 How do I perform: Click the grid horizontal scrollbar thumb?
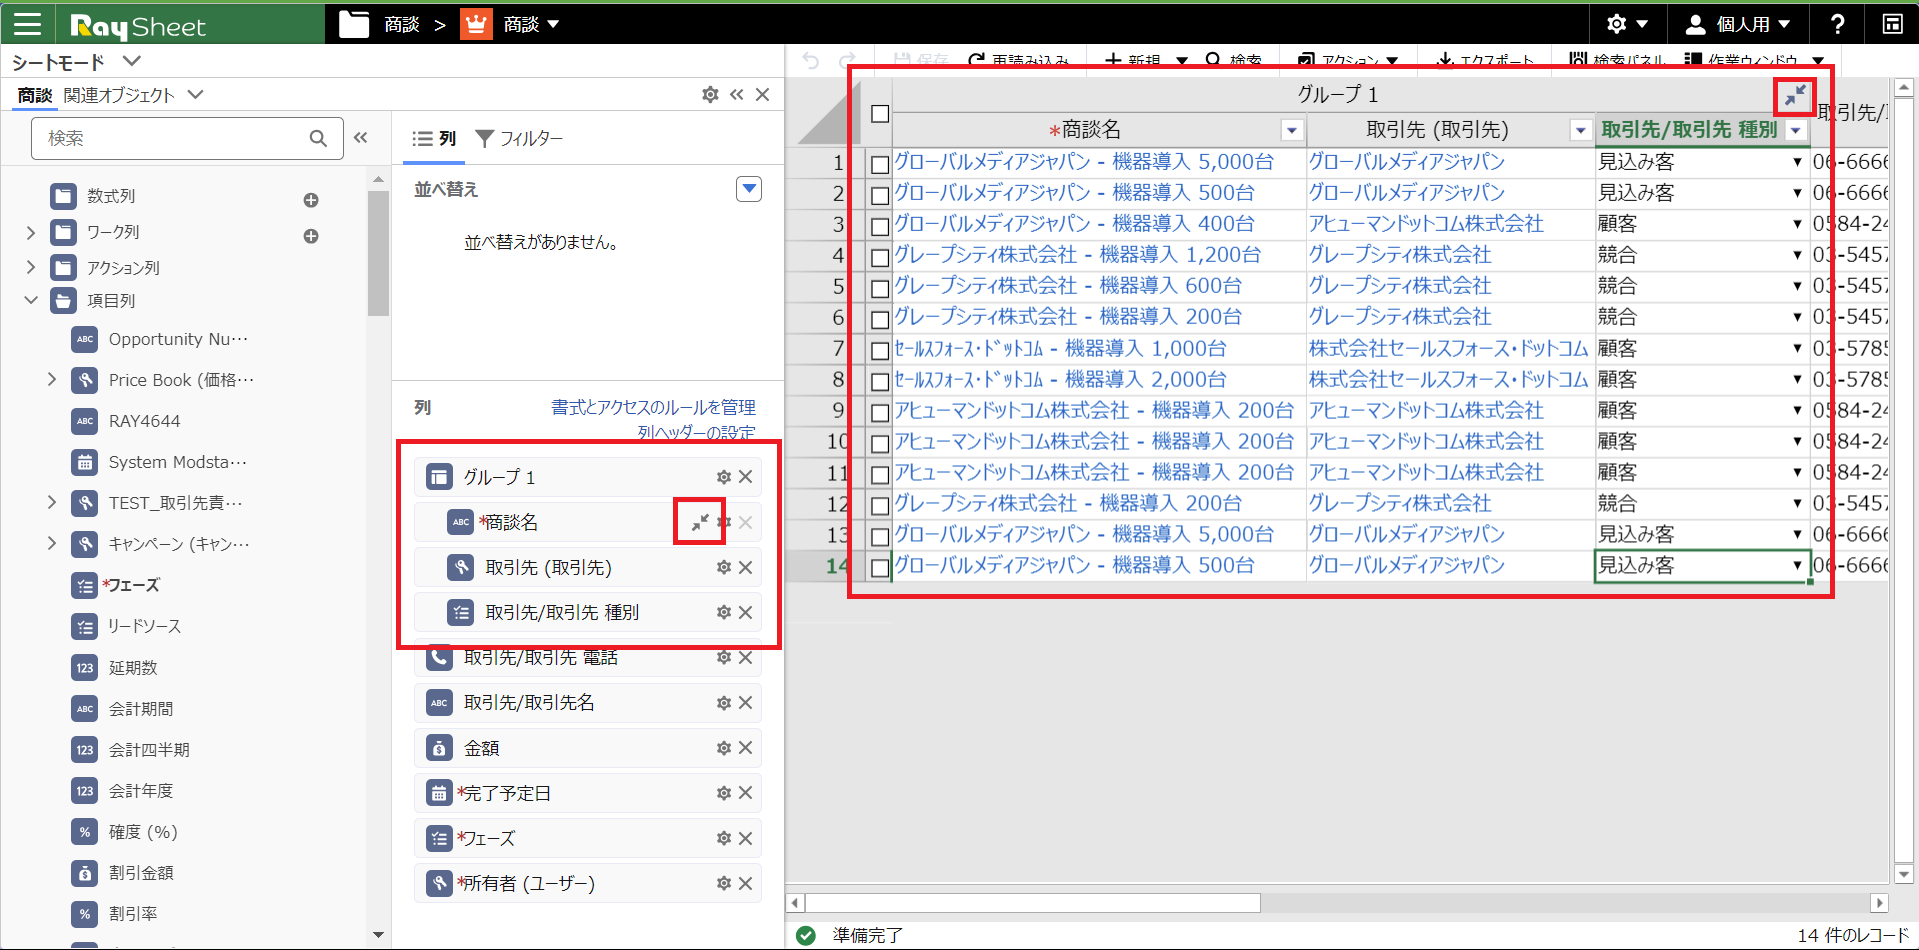[1033, 903]
